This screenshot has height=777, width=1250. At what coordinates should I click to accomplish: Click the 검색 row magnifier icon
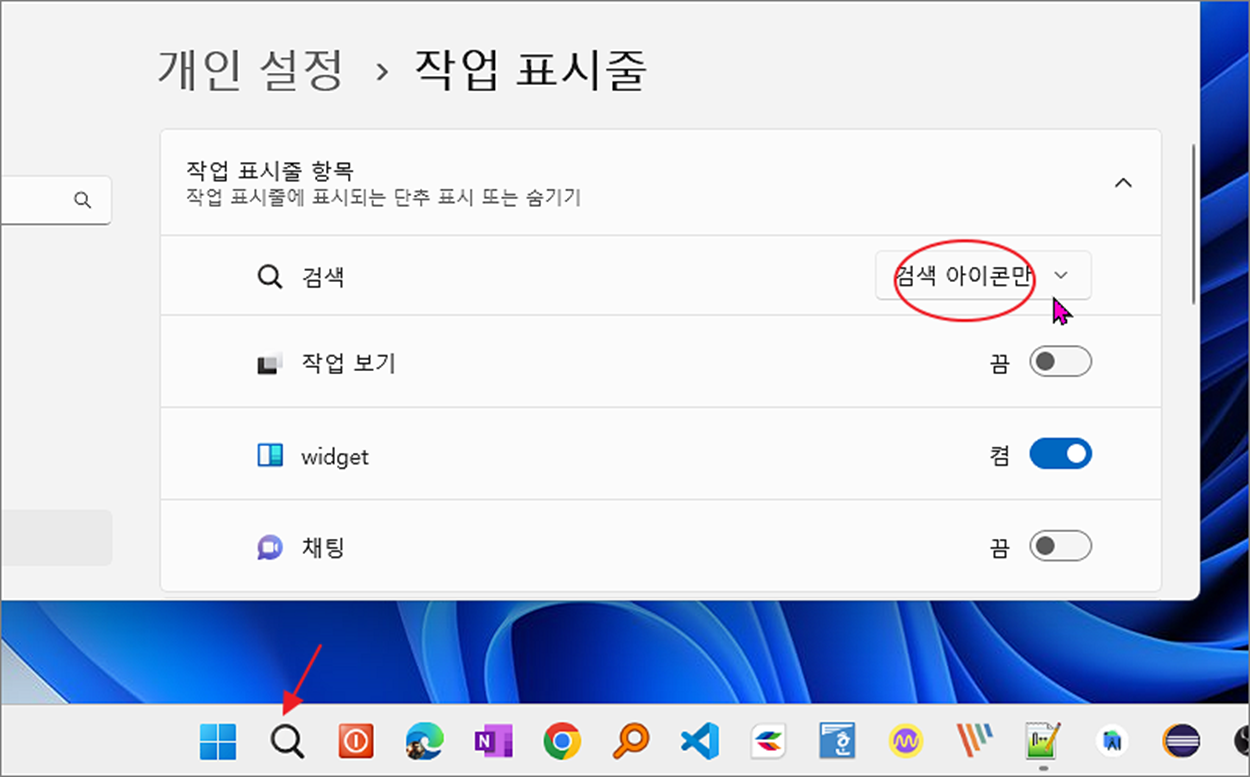(x=269, y=277)
